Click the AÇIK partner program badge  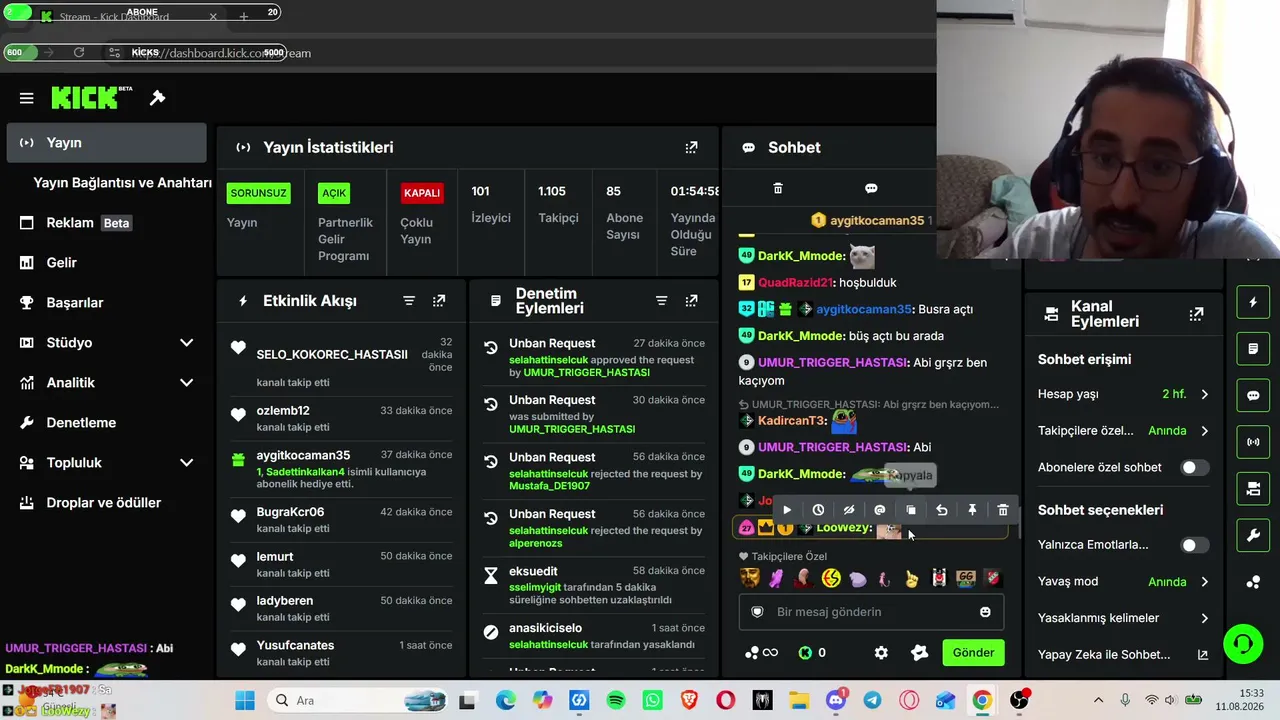[x=334, y=193]
